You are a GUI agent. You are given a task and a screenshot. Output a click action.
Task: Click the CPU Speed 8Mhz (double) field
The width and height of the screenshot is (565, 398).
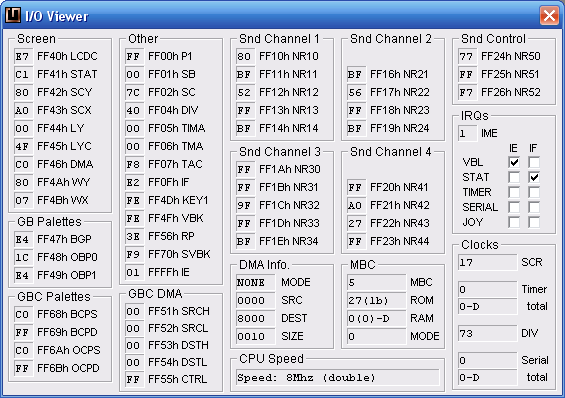tap(338, 378)
